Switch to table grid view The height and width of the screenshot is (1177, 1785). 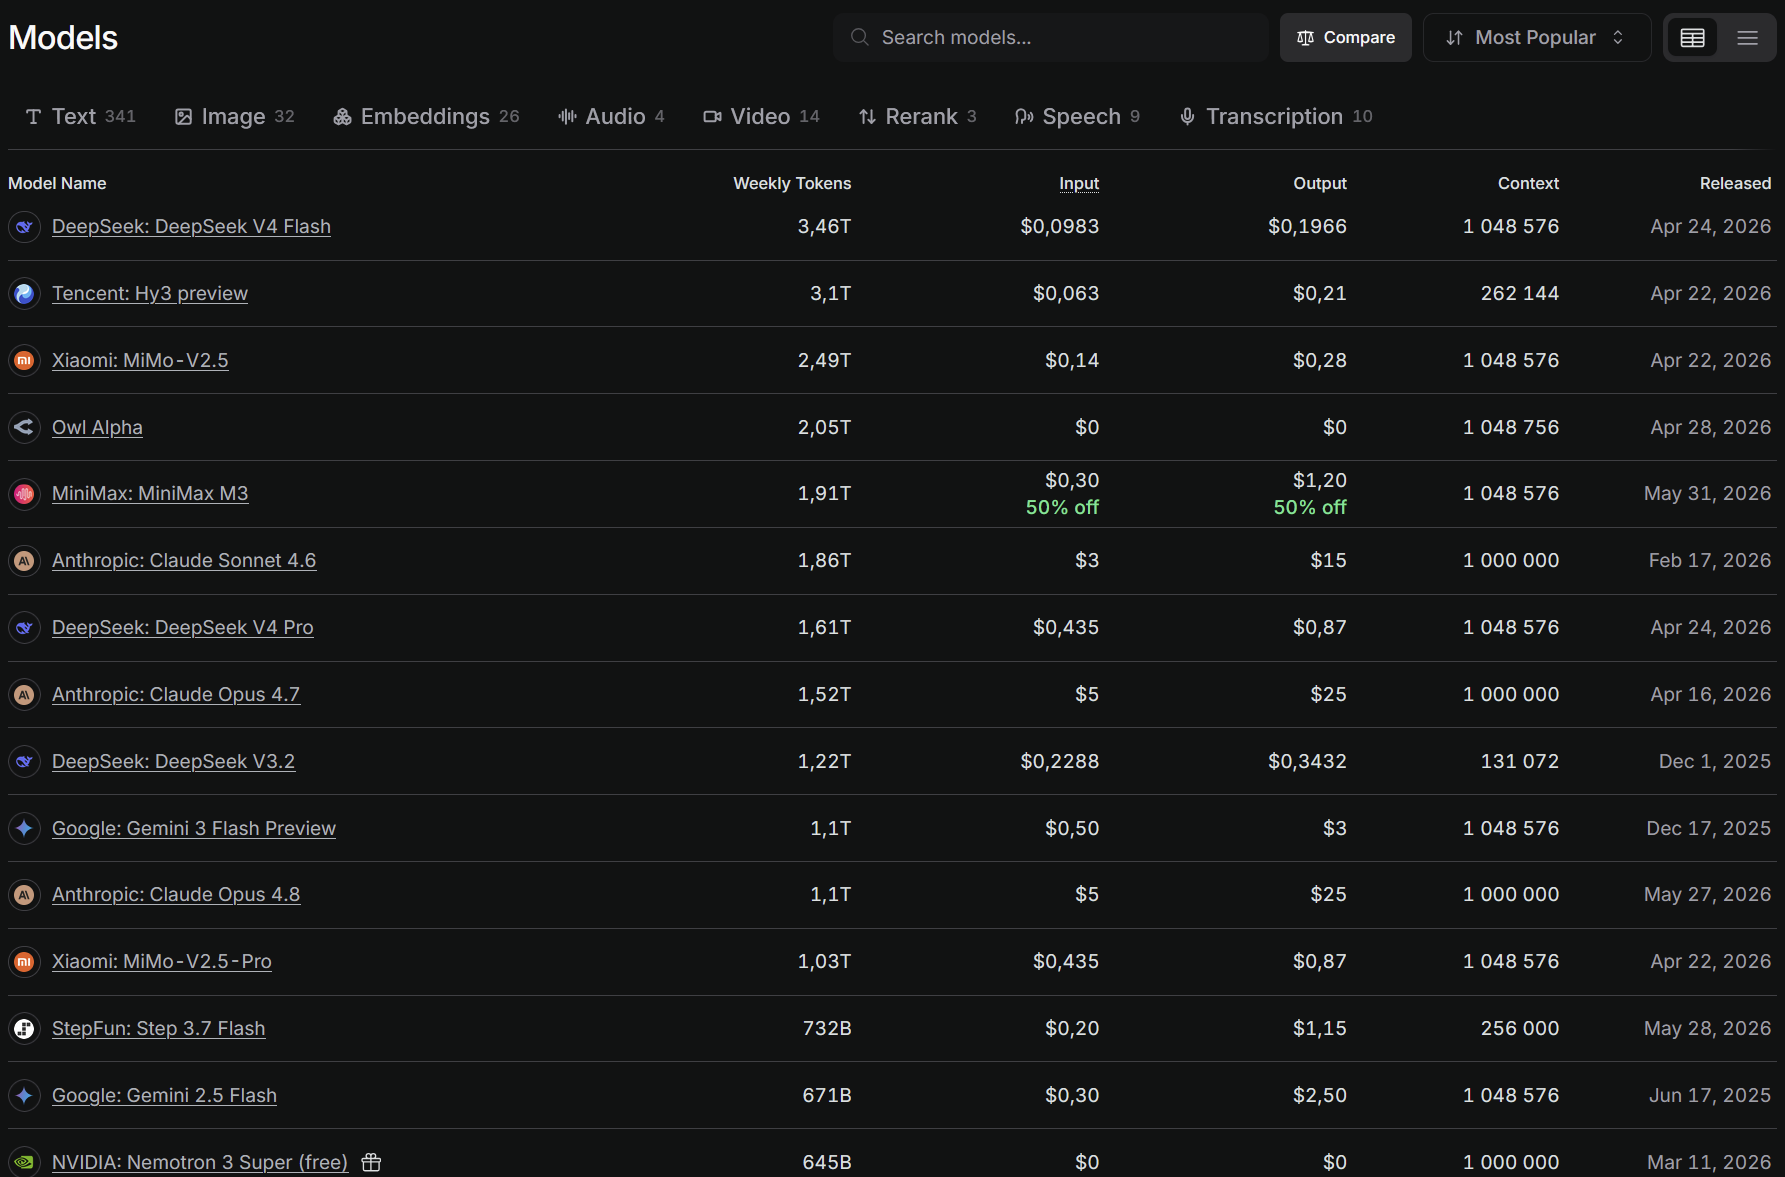pyautogui.click(x=1692, y=38)
